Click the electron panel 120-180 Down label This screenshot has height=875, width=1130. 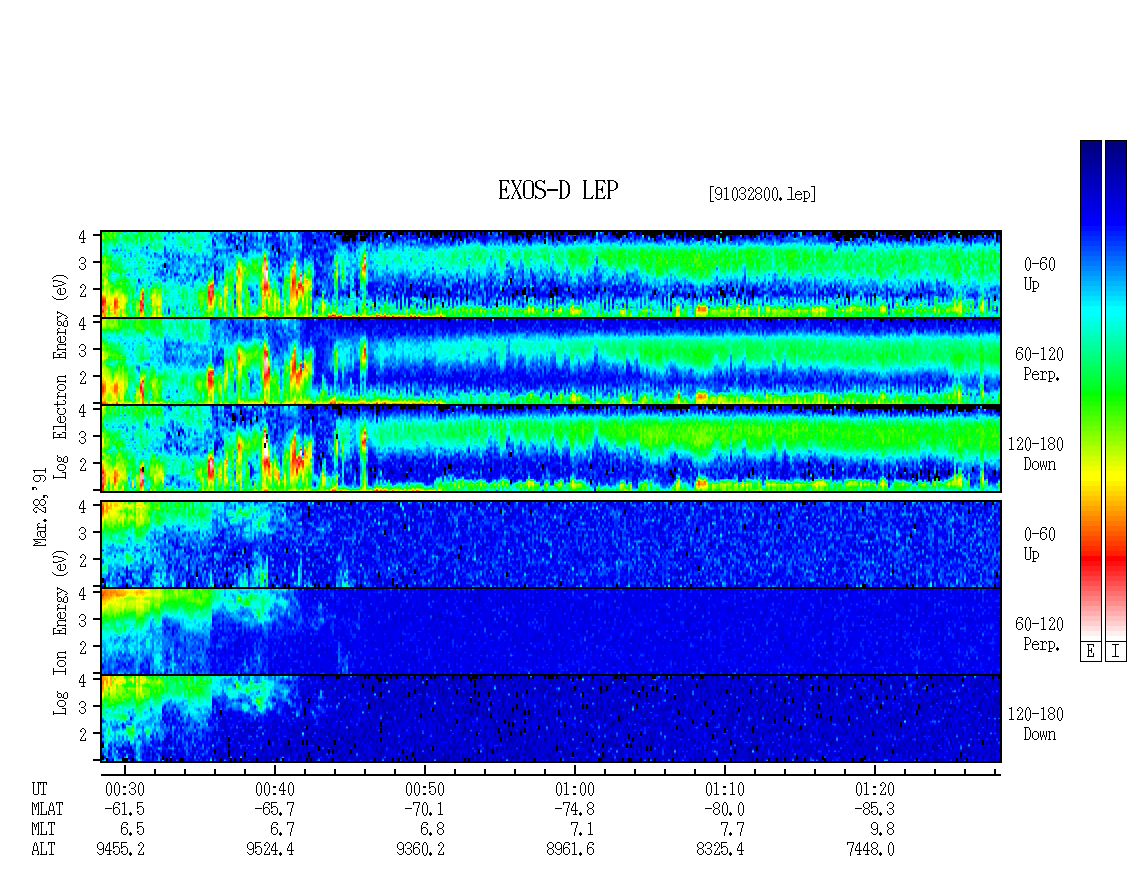1036,455
